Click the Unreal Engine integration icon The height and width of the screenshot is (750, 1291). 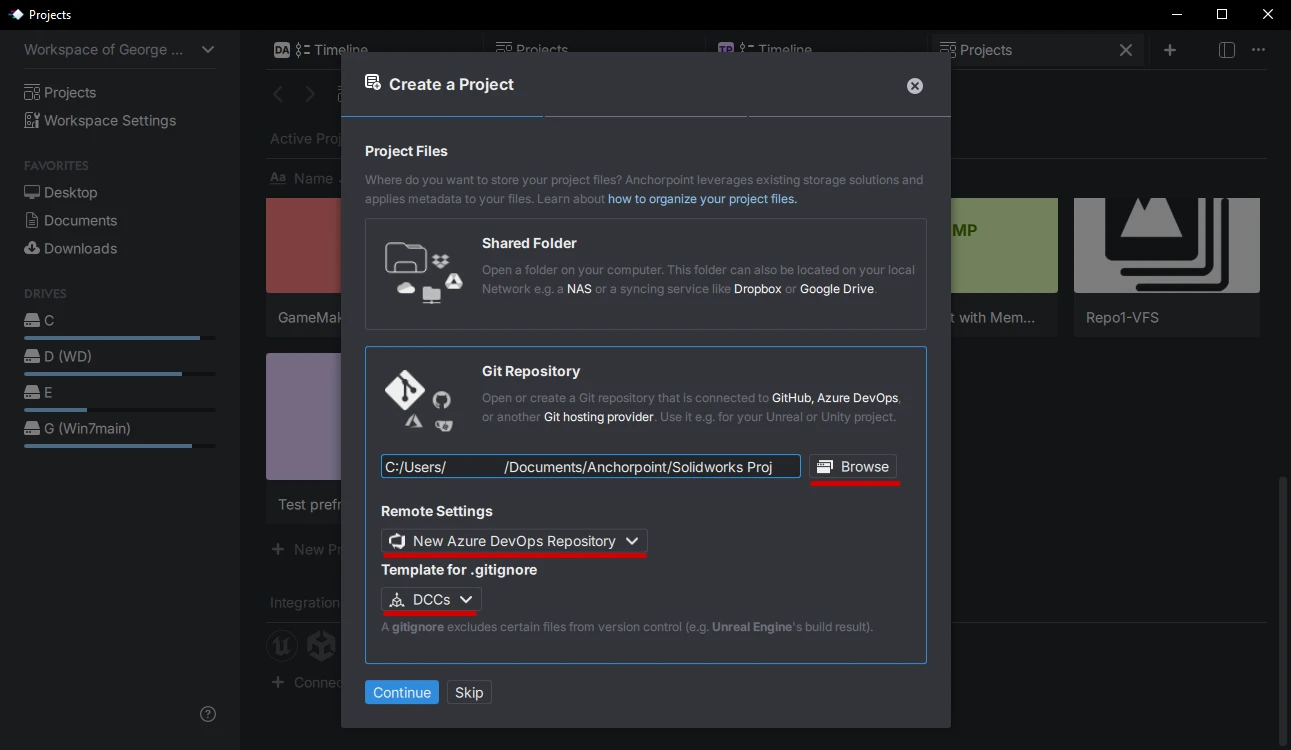[x=282, y=646]
